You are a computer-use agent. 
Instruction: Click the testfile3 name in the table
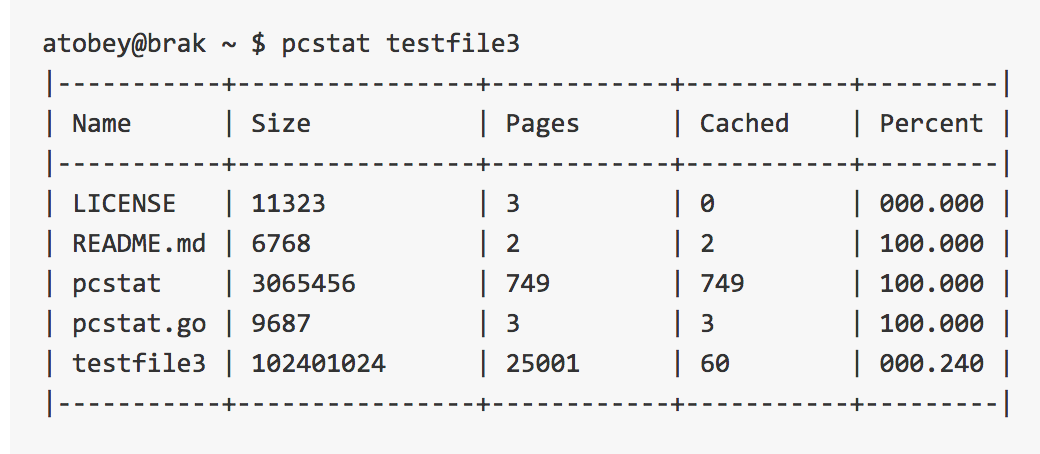(139, 364)
